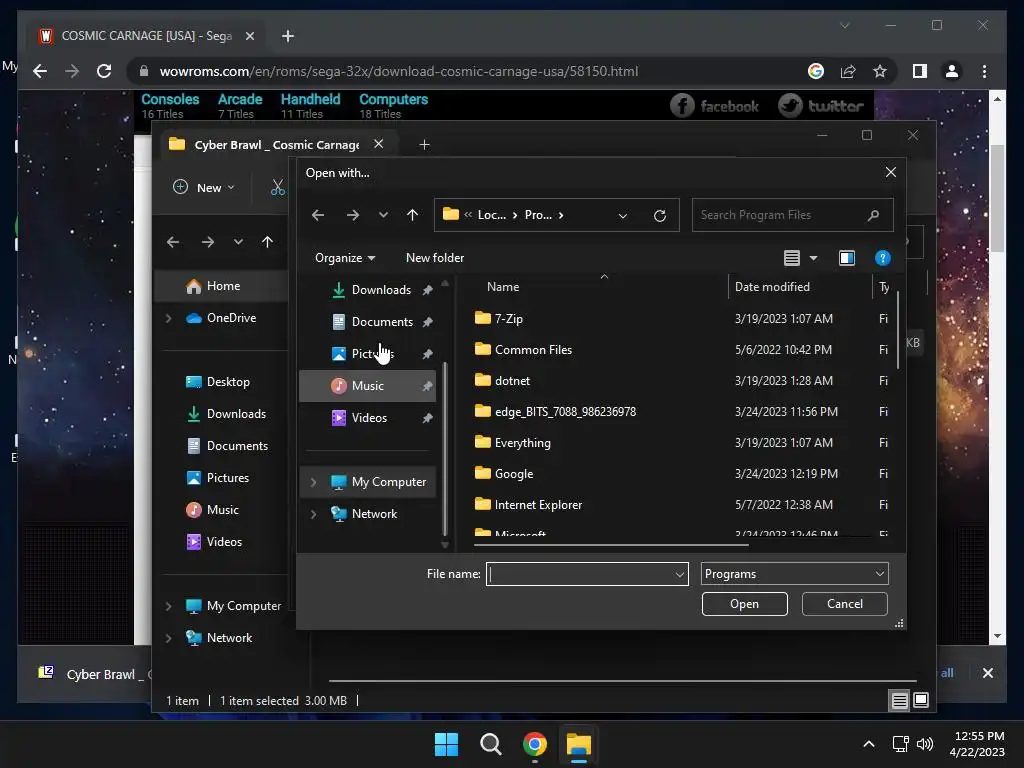Click Arcade link on wowroms
1024x768 pixels.
pyautogui.click(x=240, y=99)
